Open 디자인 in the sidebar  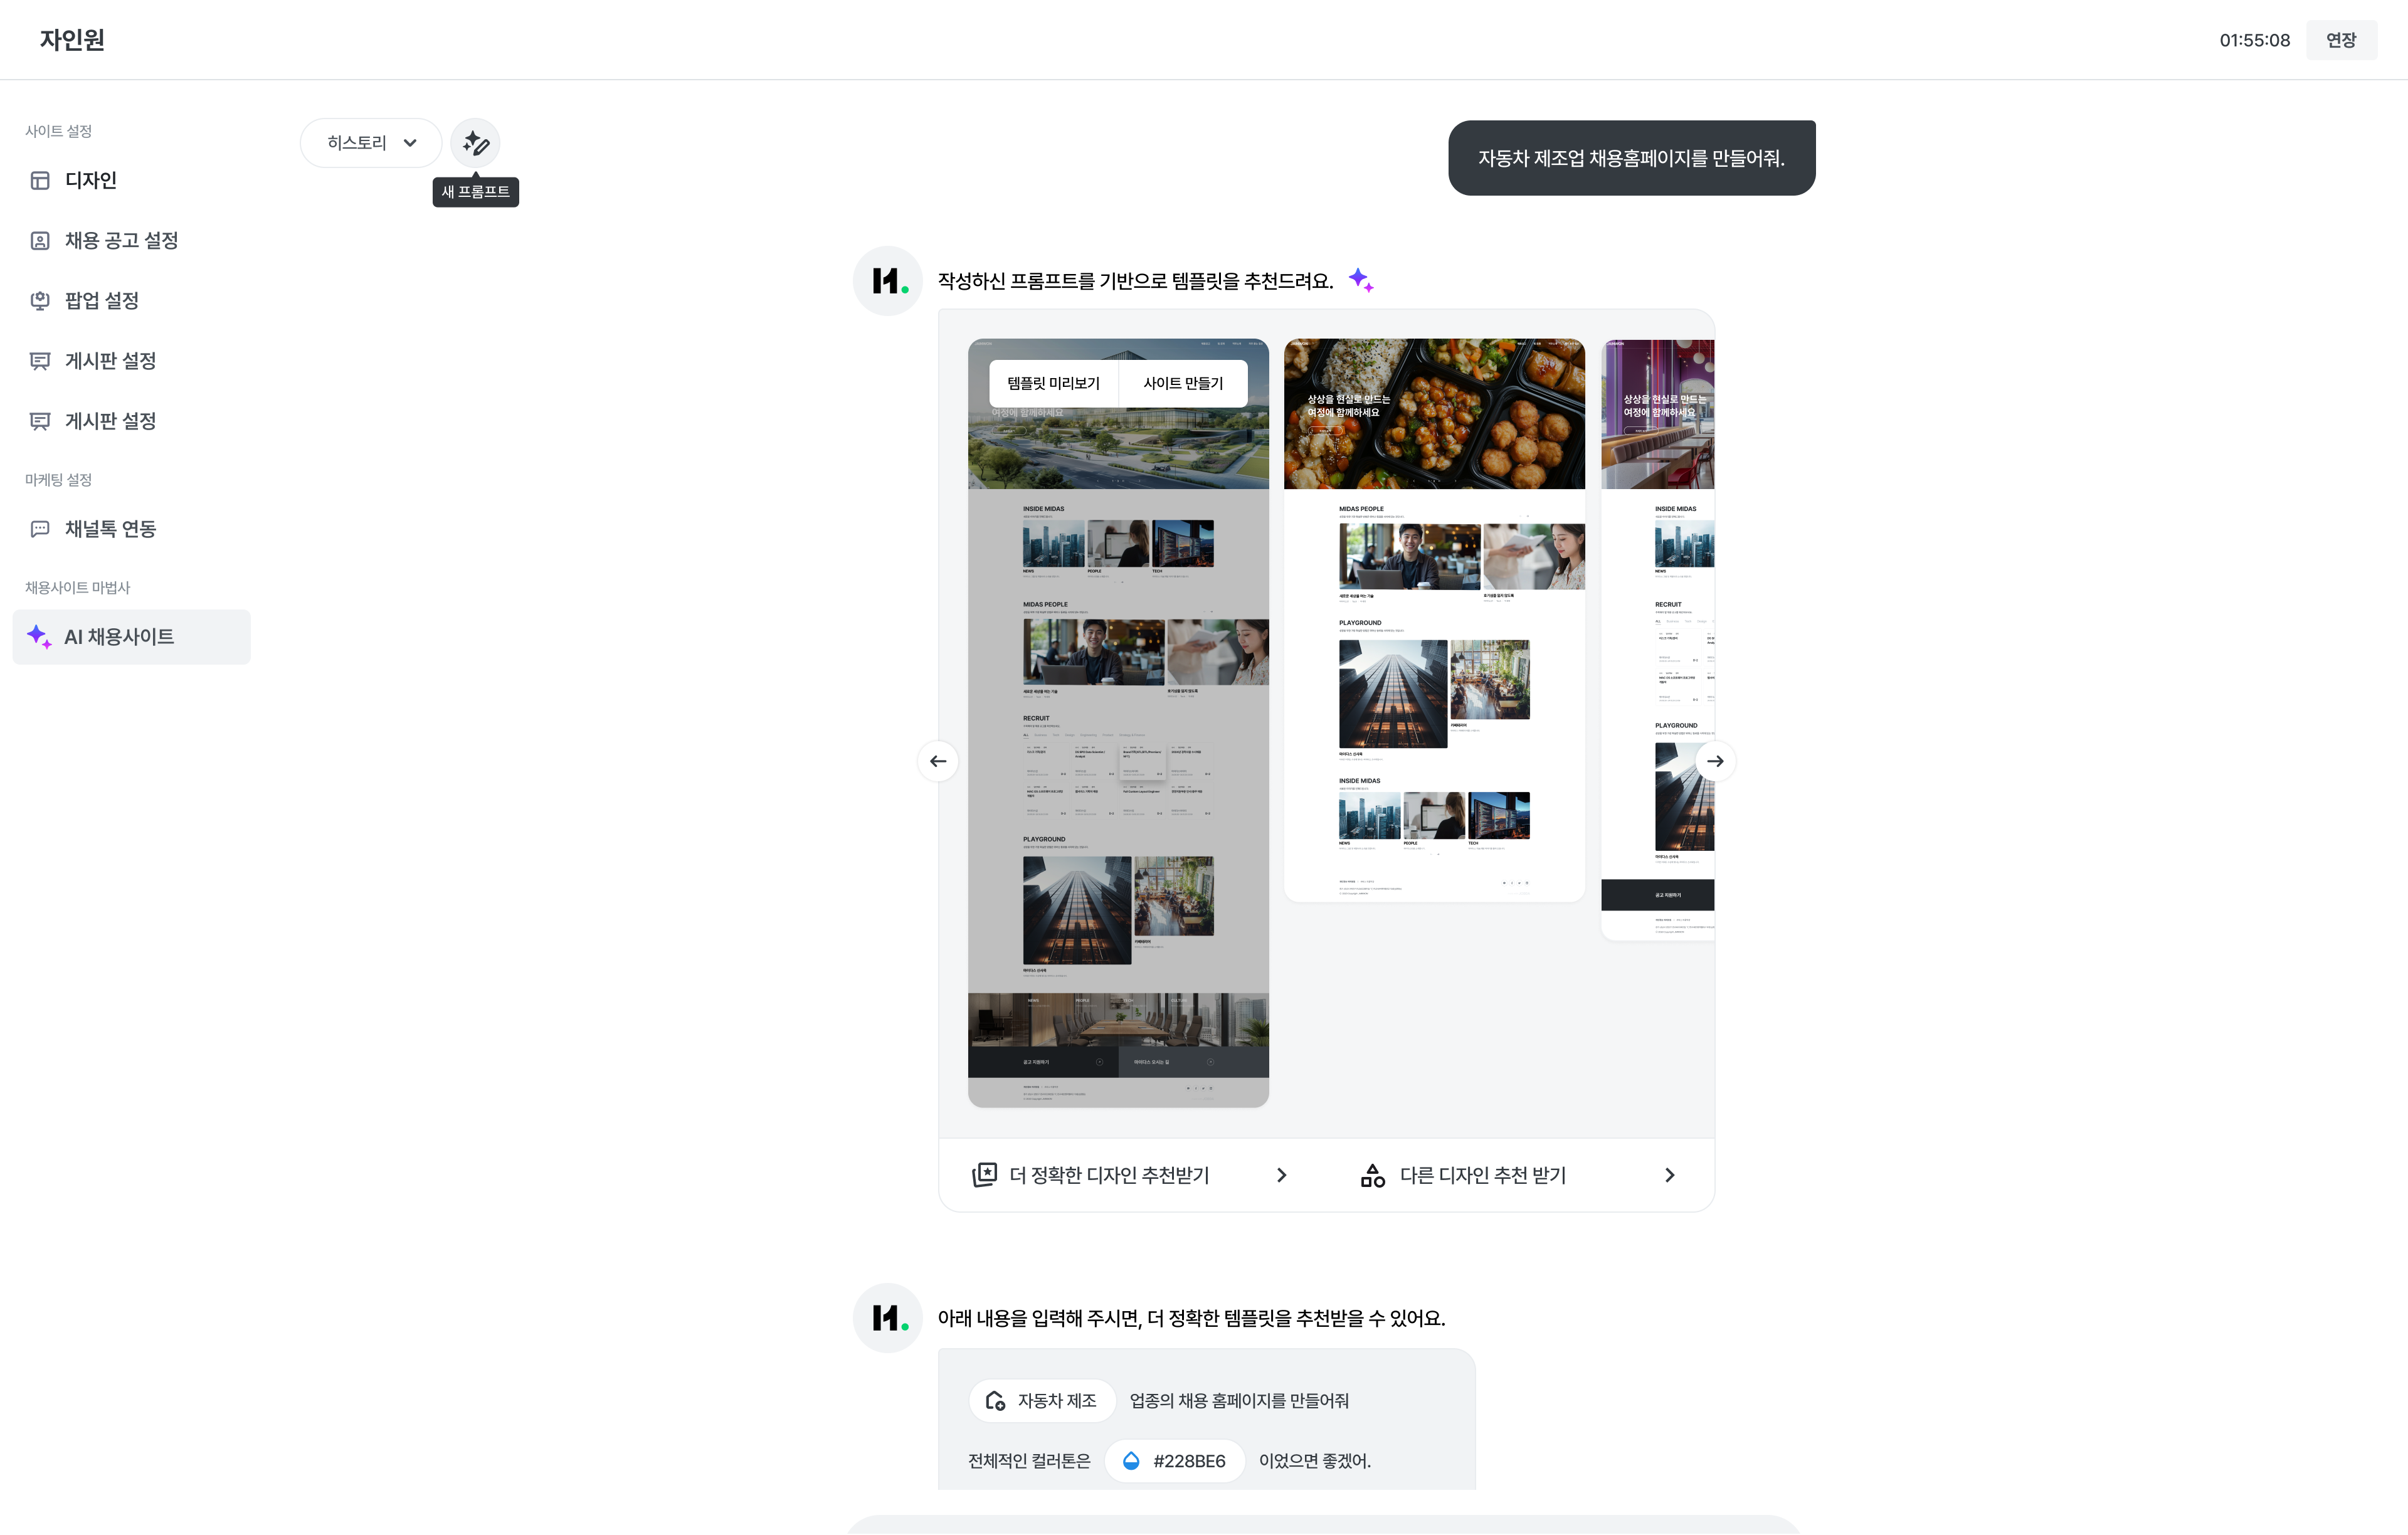(90, 180)
